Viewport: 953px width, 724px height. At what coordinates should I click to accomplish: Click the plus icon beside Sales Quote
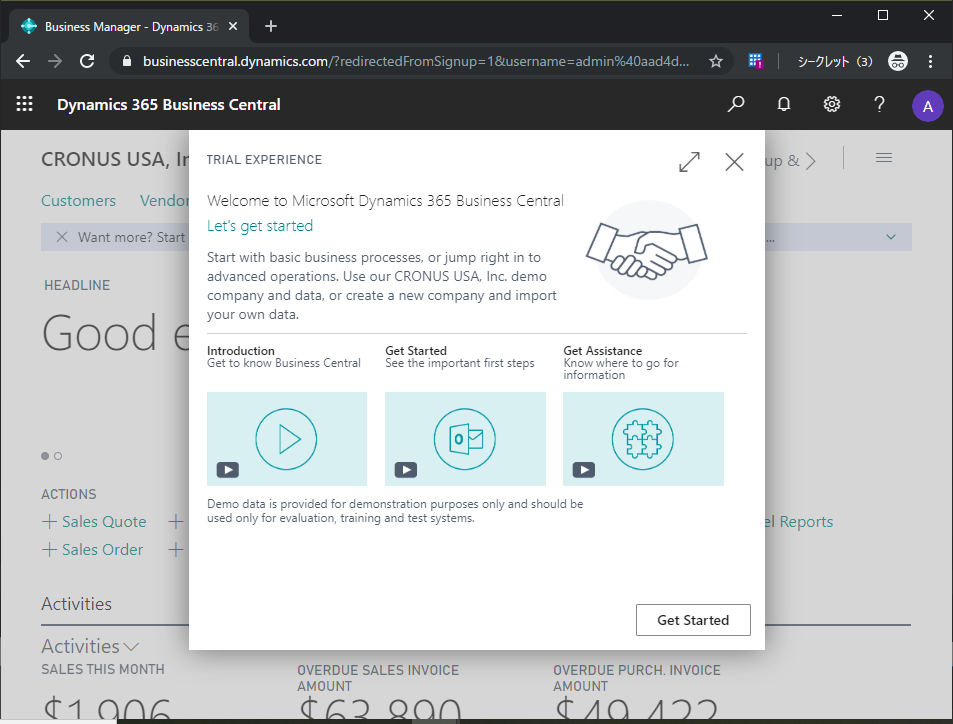(x=49, y=522)
